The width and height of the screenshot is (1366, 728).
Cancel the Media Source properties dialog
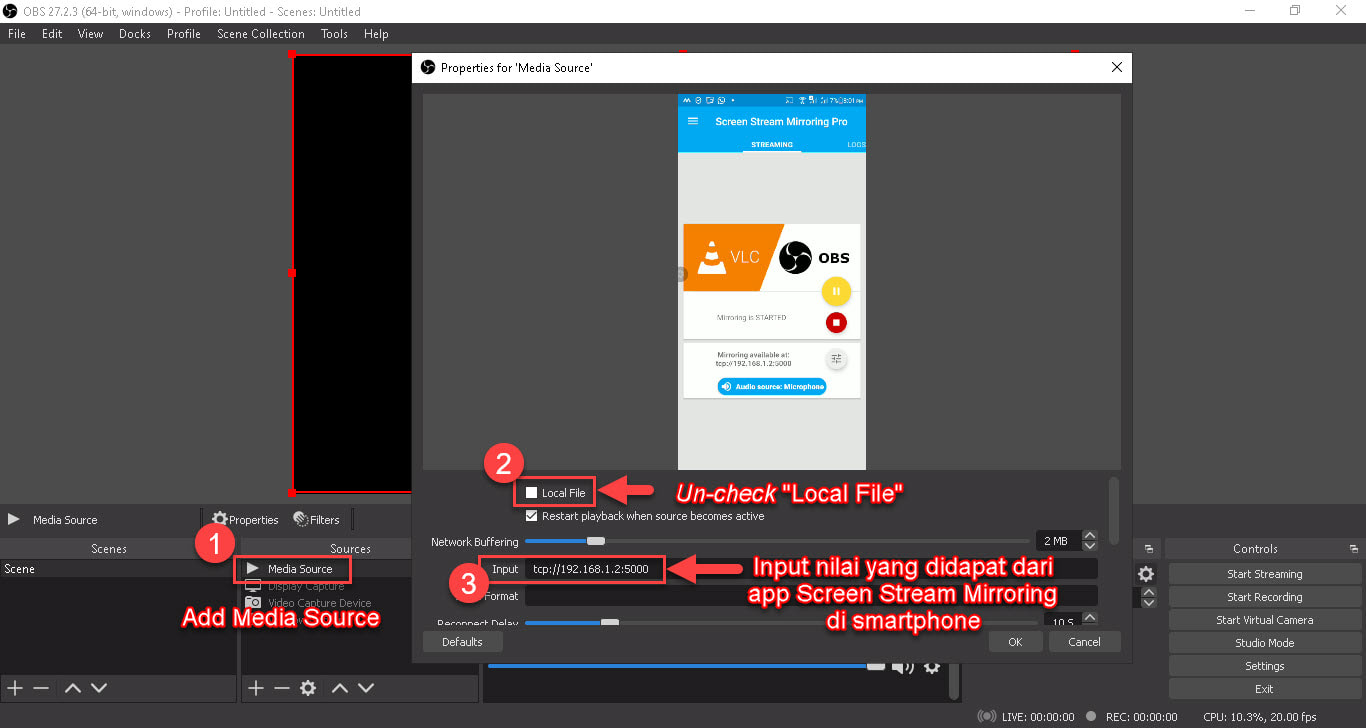point(1084,642)
